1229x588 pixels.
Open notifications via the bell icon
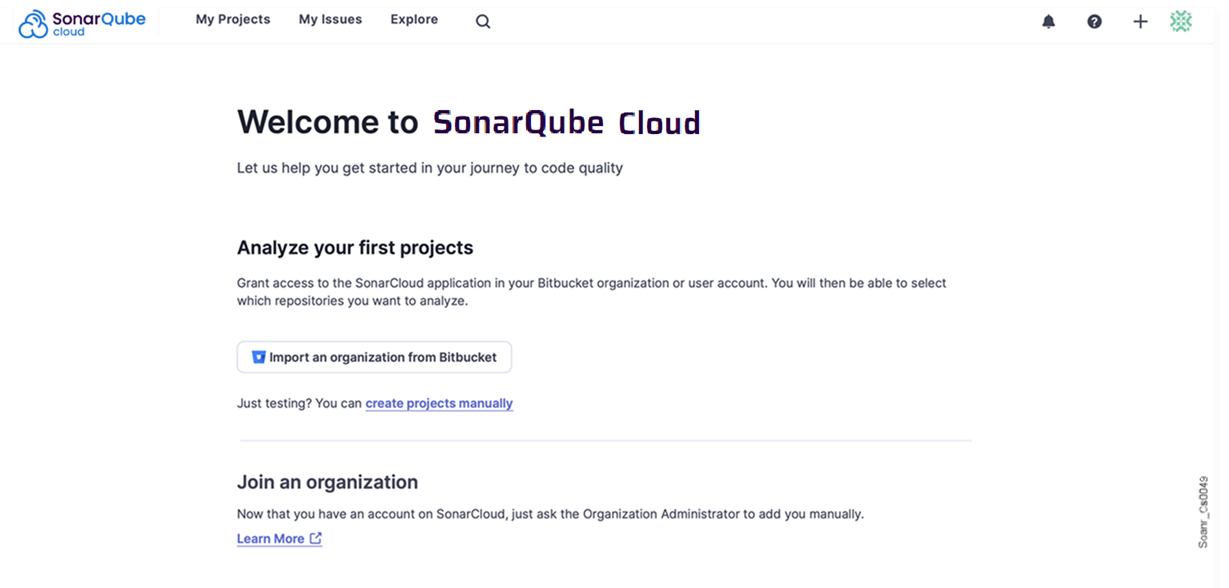(x=1048, y=21)
